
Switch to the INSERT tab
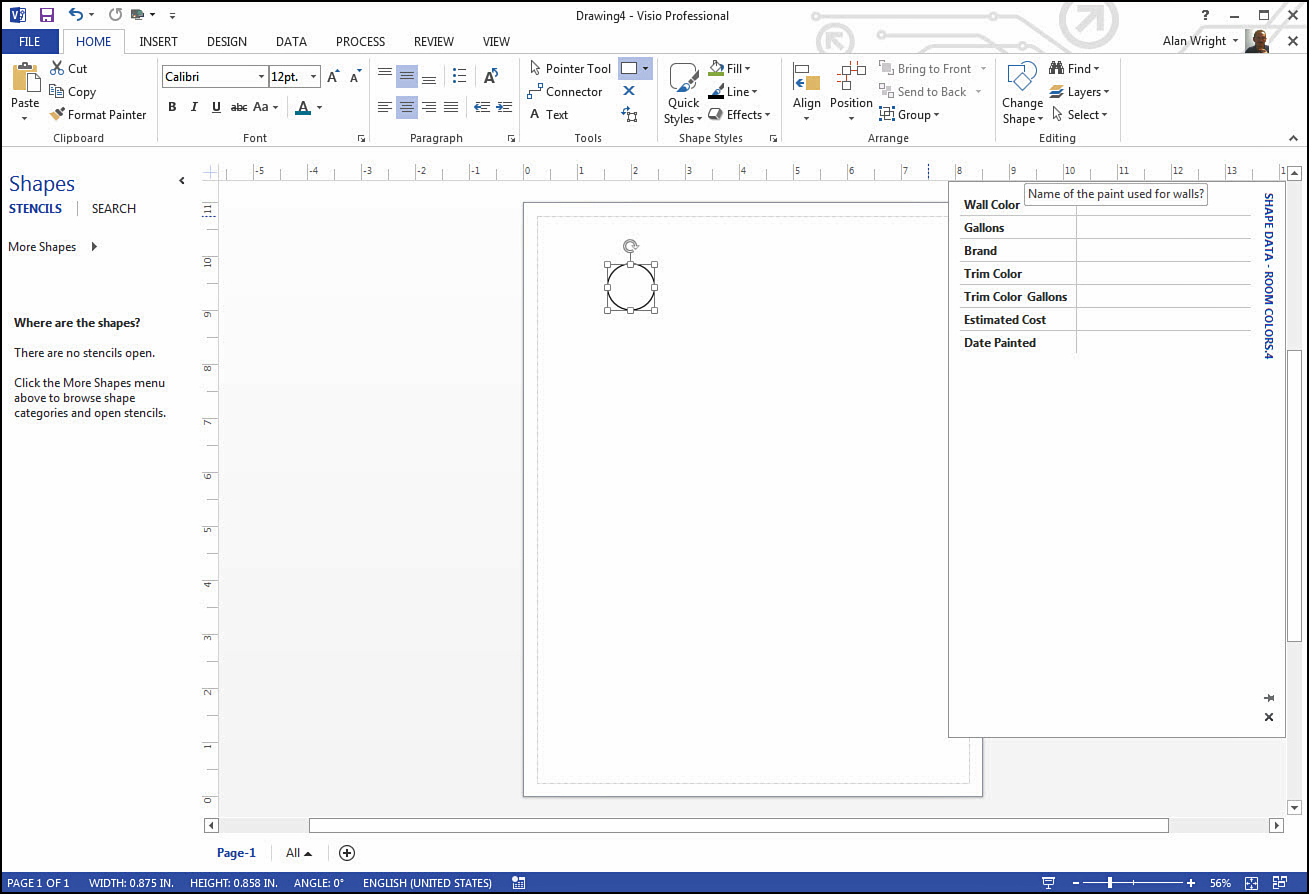click(159, 42)
